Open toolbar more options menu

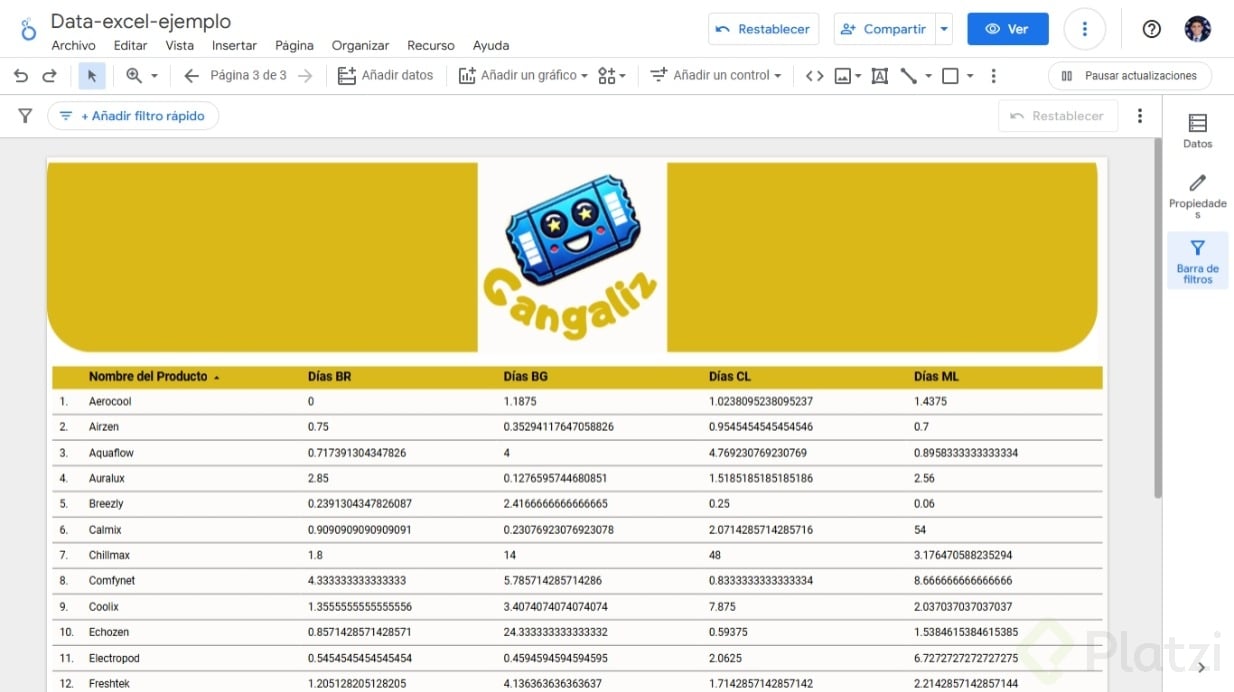[993, 76]
